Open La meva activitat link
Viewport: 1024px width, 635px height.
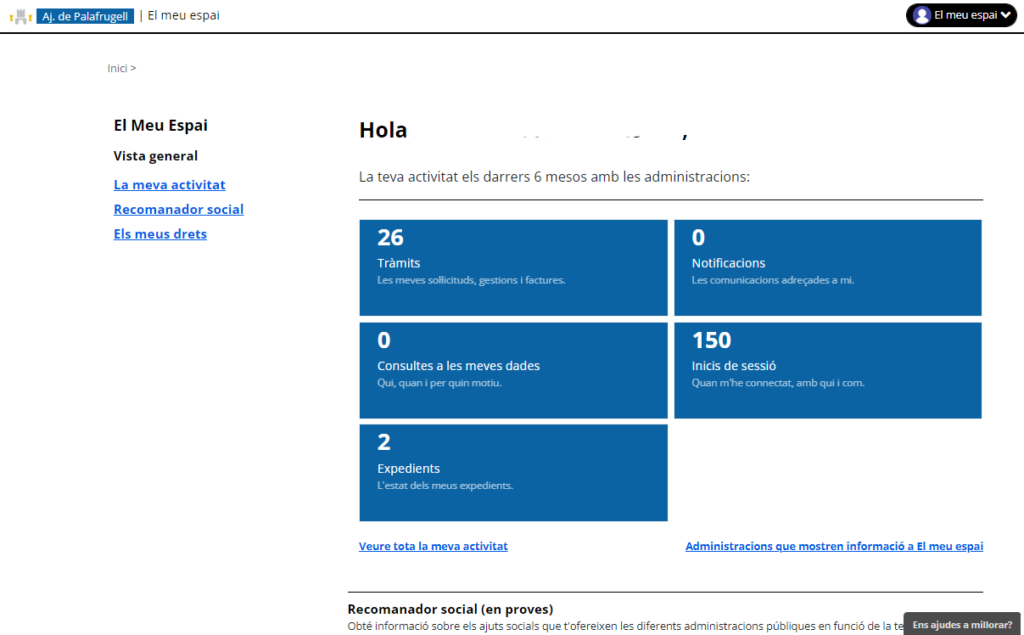pyautogui.click(x=169, y=185)
